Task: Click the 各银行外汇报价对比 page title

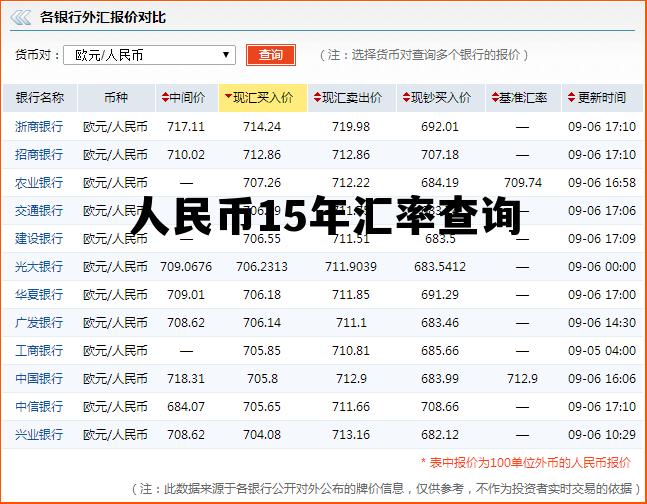Action: pyautogui.click(x=103, y=17)
